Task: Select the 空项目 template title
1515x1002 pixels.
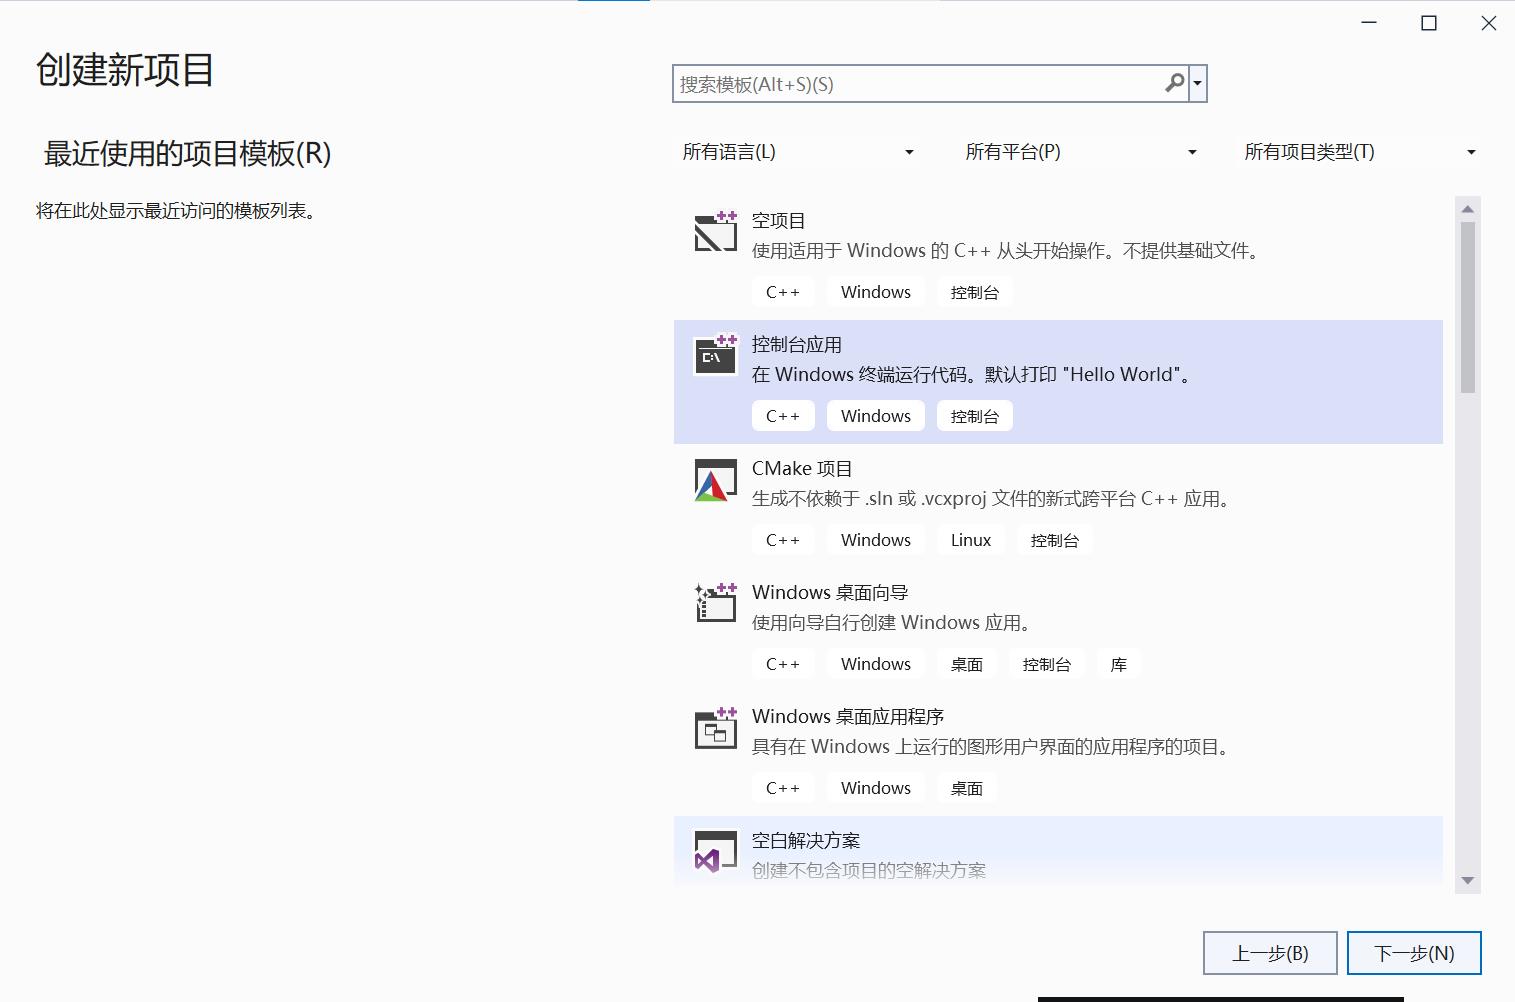Action: [779, 221]
